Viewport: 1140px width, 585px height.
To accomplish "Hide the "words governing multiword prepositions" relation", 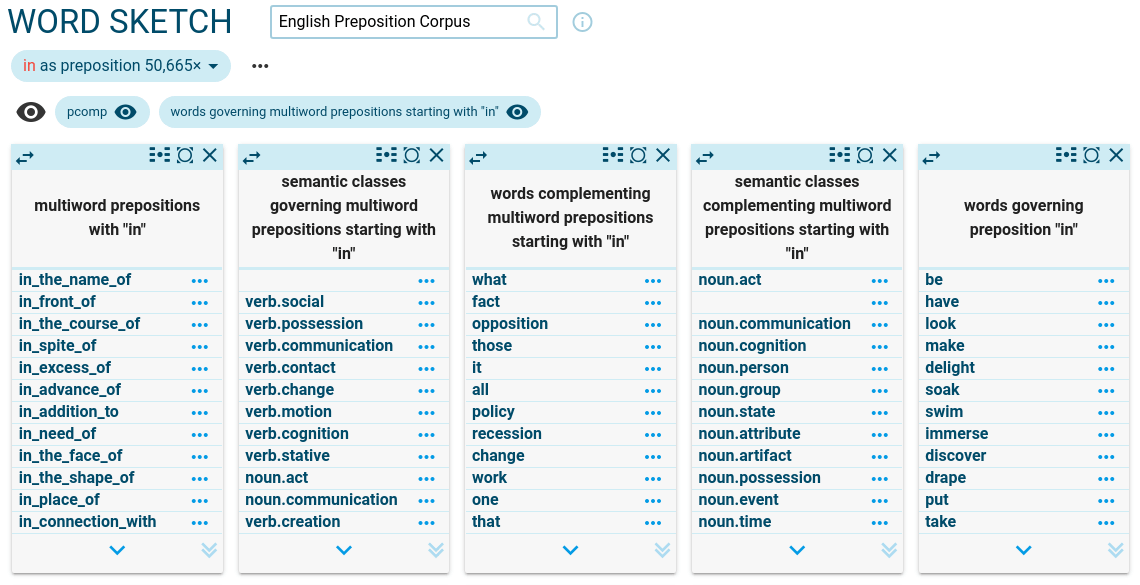I will [x=517, y=112].
